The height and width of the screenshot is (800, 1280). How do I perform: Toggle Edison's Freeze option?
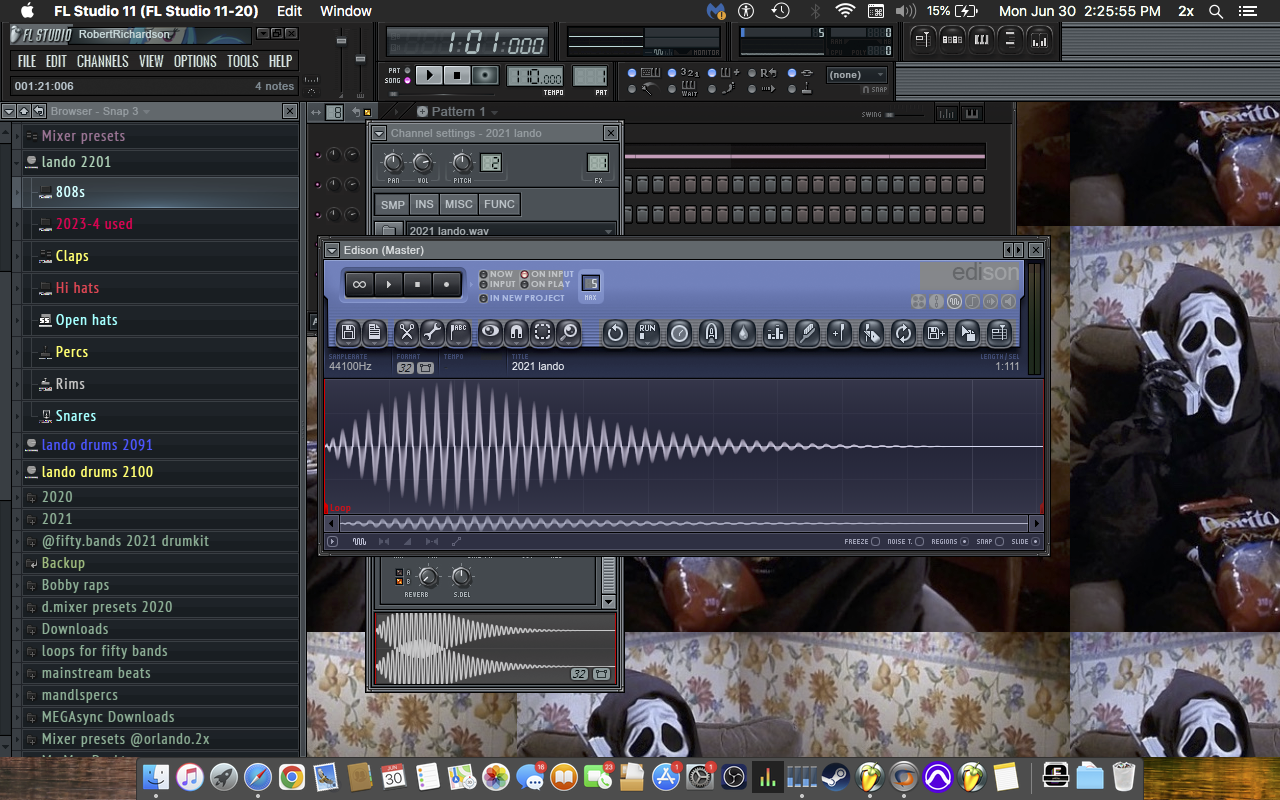coord(876,542)
